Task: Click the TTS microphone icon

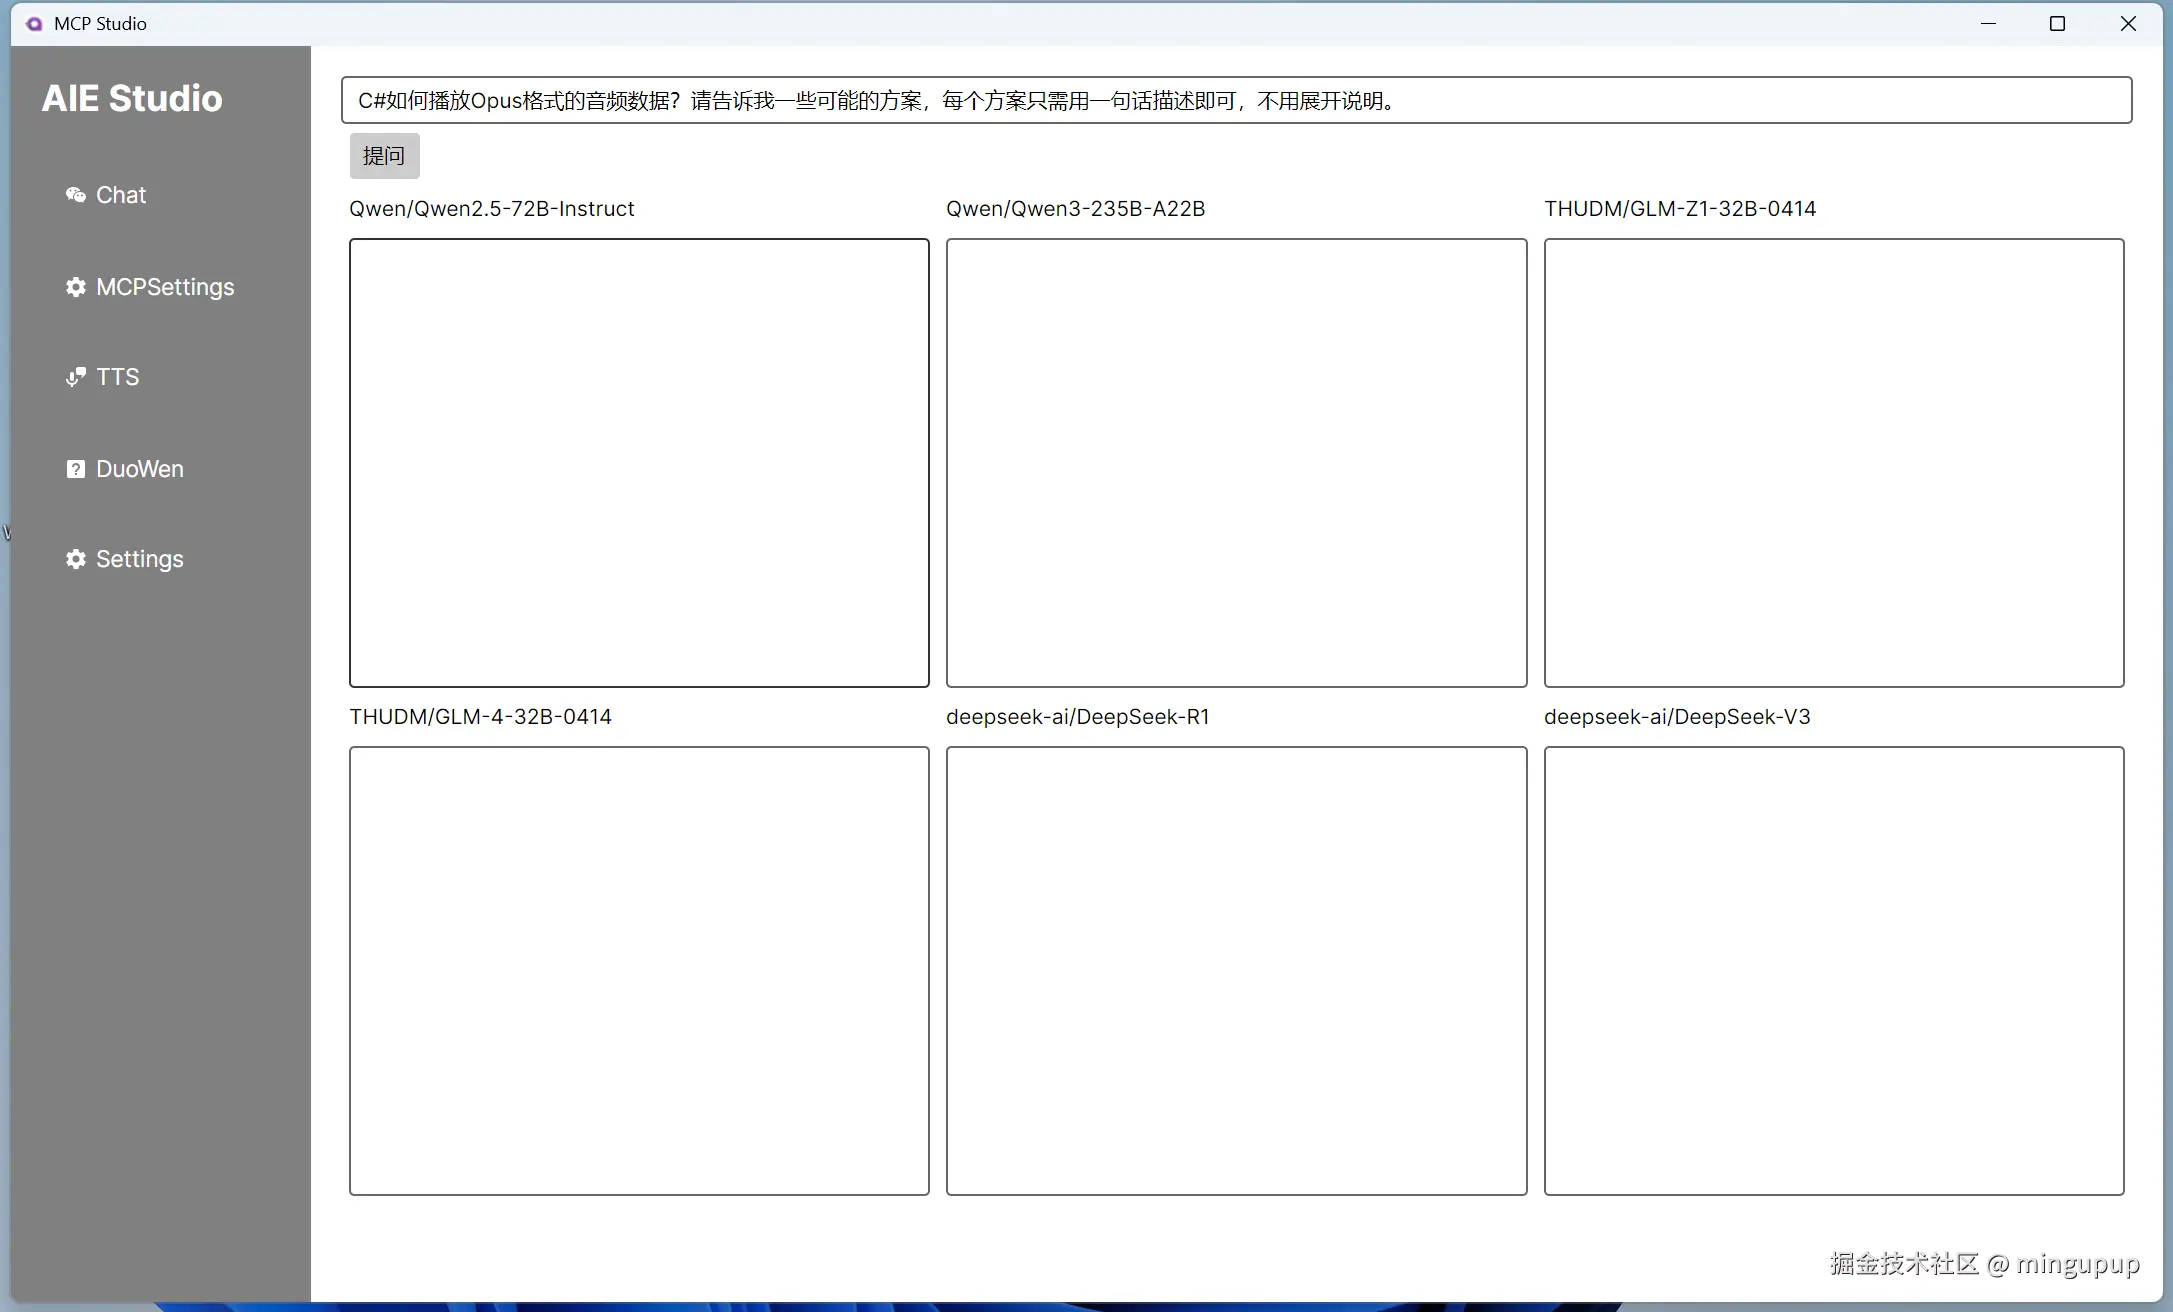Action: point(75,377)
